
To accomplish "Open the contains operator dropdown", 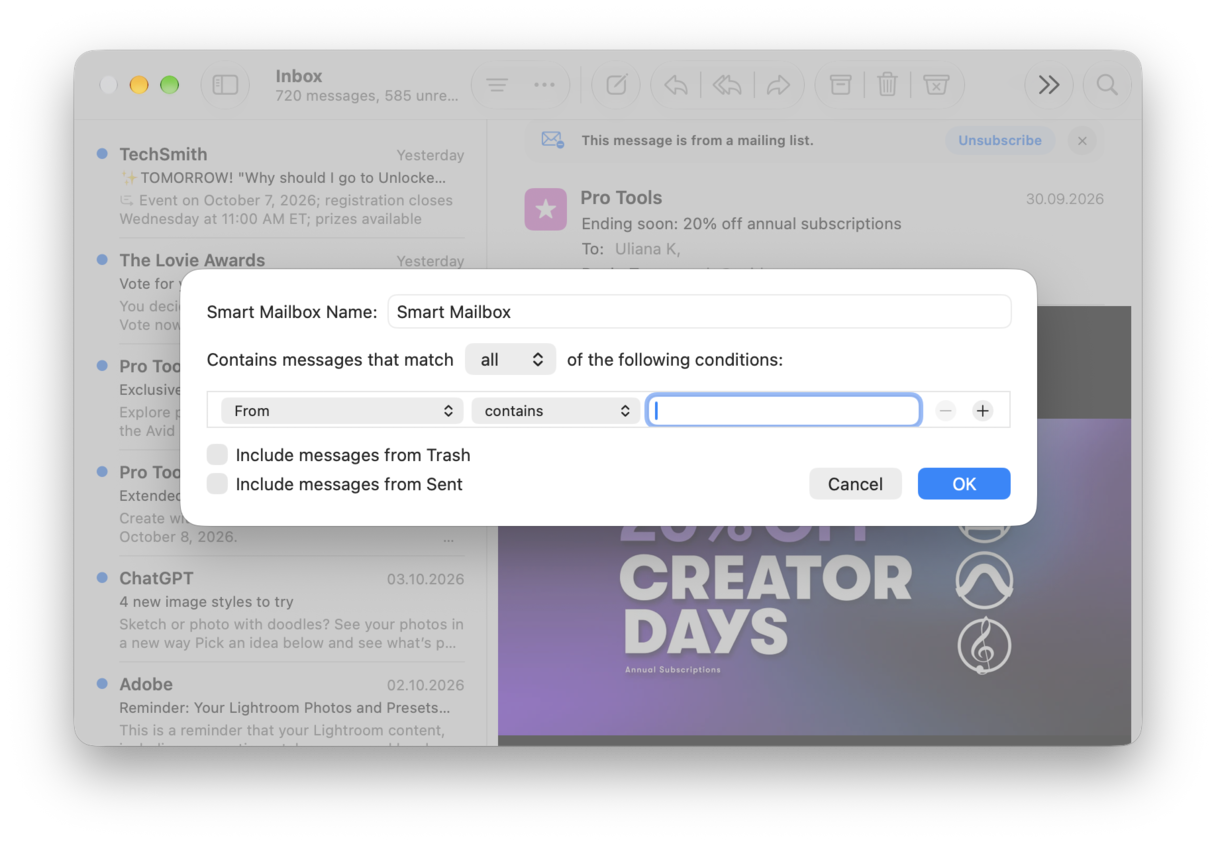I will click(x=555, y=411).
